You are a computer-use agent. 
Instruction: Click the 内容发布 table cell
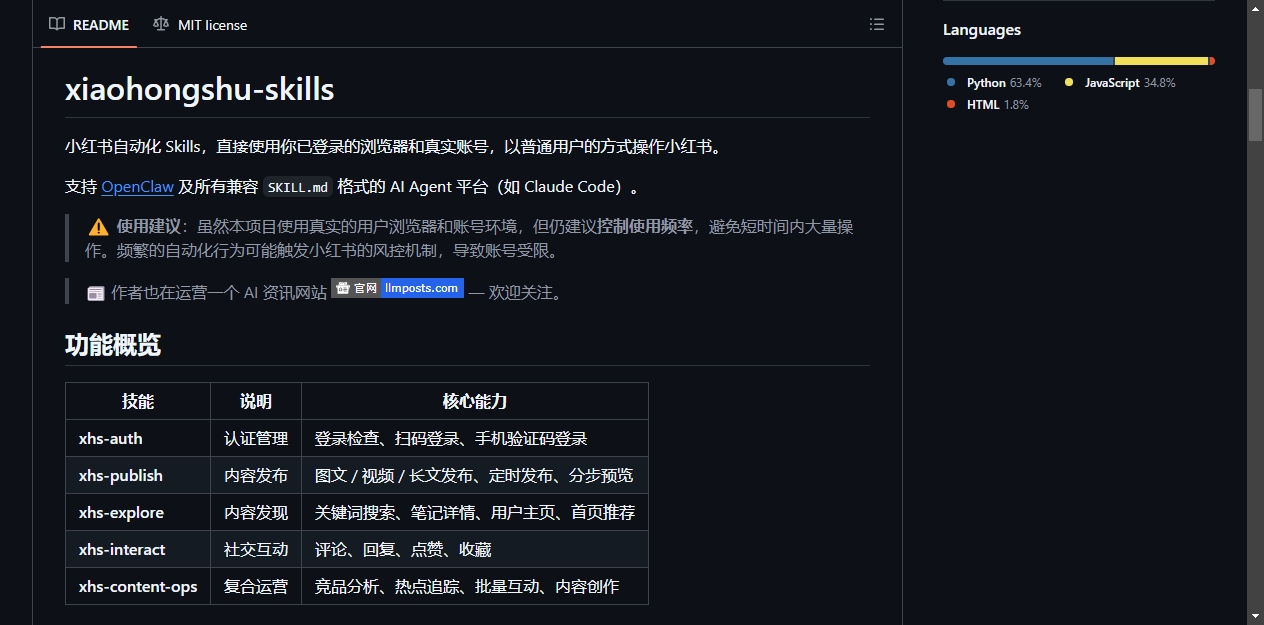[256, 475]
